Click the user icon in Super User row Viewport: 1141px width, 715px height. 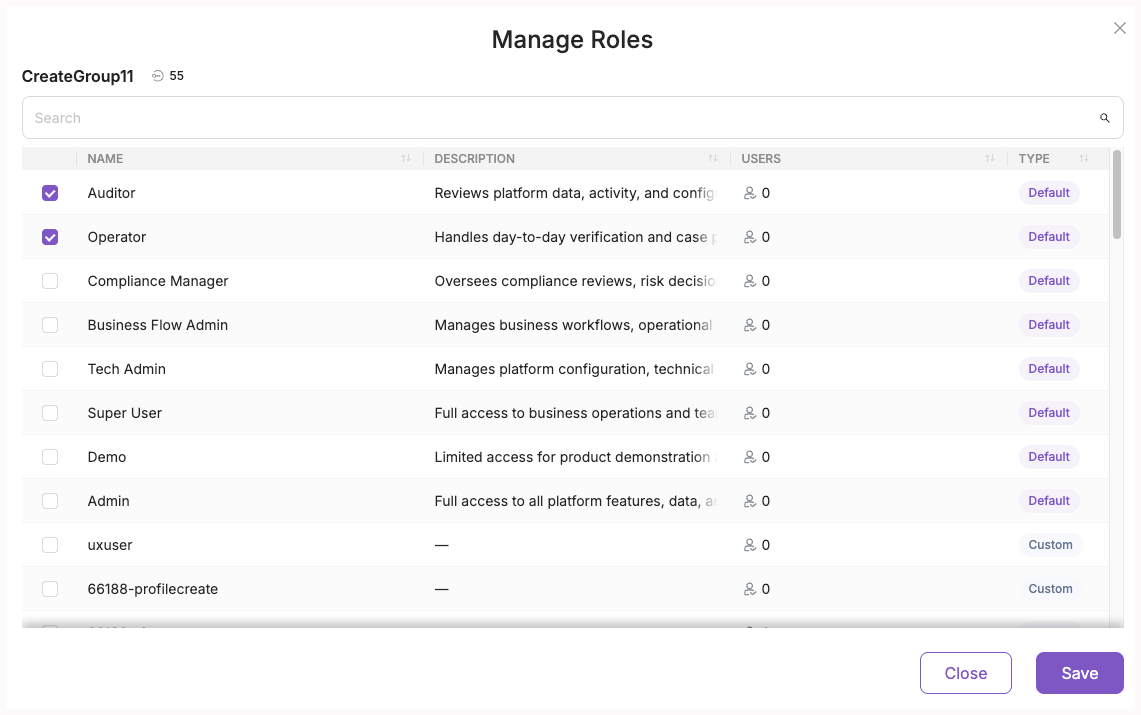click(x=750, y=413)
